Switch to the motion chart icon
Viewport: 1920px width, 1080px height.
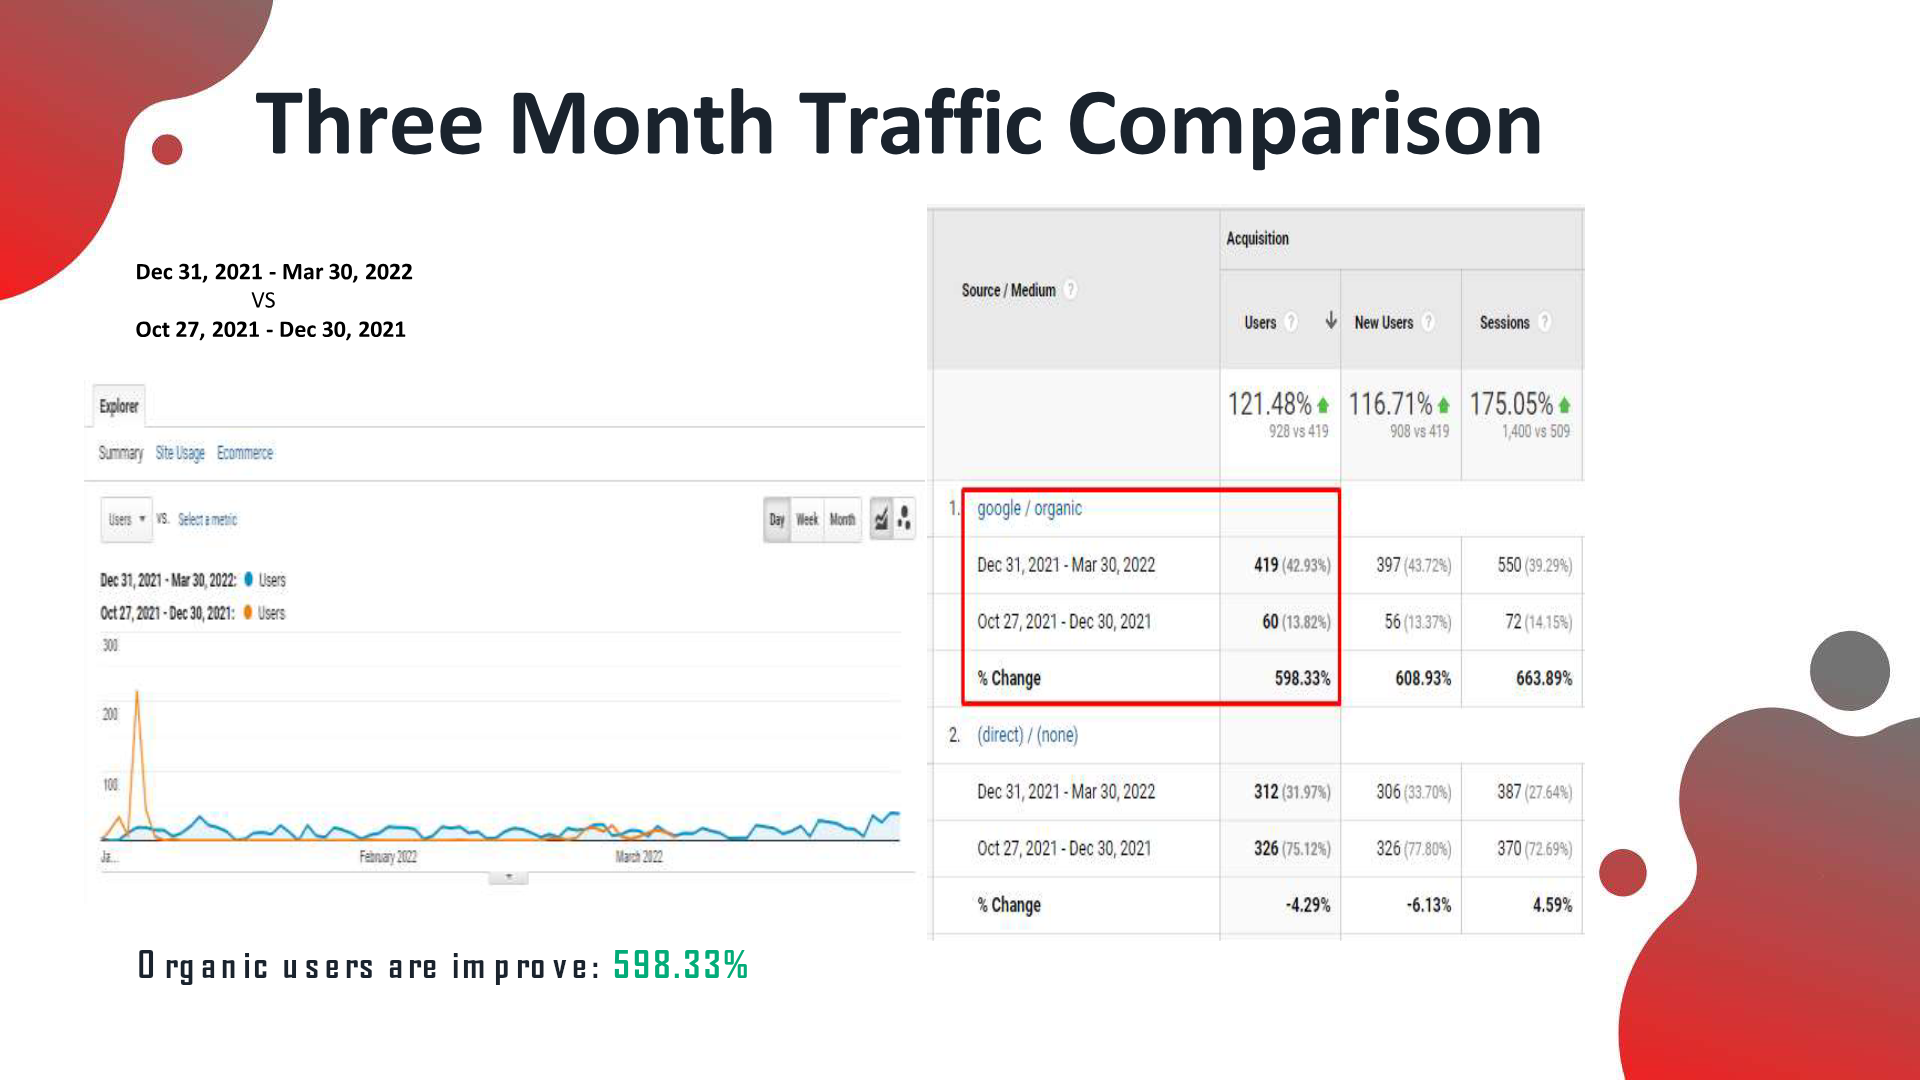click(904, 519)
